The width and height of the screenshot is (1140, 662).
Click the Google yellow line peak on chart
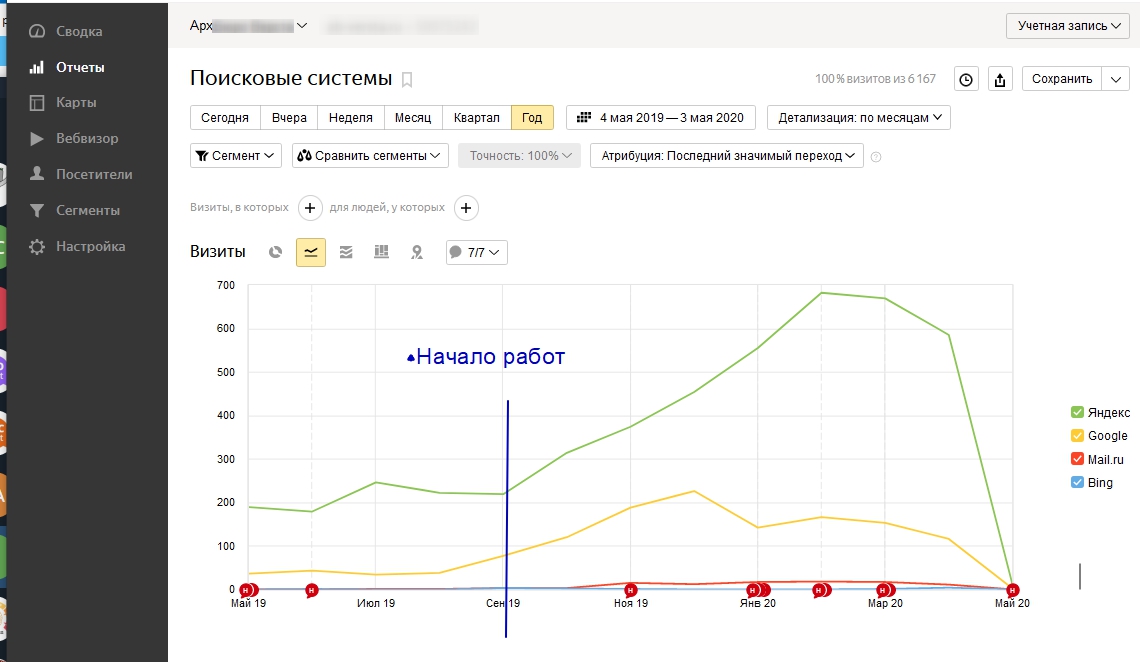click(694, 491)
